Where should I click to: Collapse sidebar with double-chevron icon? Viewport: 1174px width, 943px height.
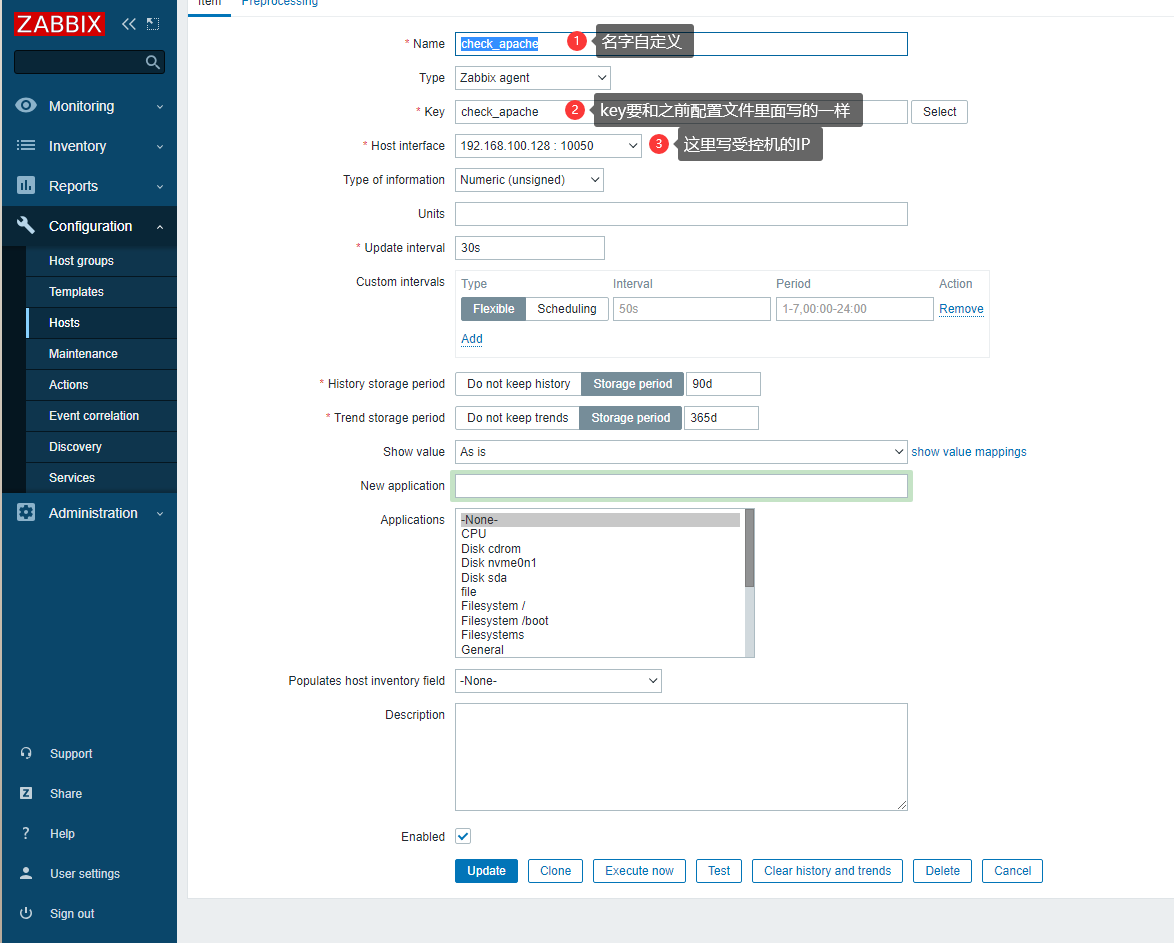tap(129, 24)
